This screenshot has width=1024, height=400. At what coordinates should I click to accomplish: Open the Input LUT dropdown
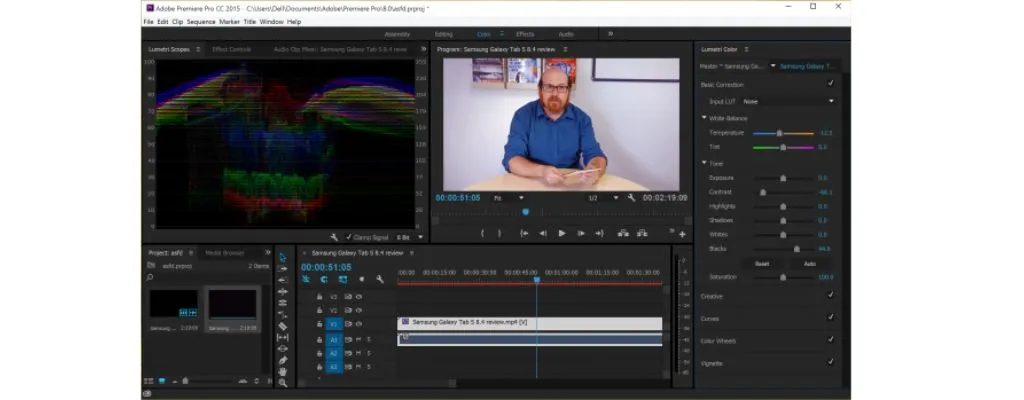(789, 101)
